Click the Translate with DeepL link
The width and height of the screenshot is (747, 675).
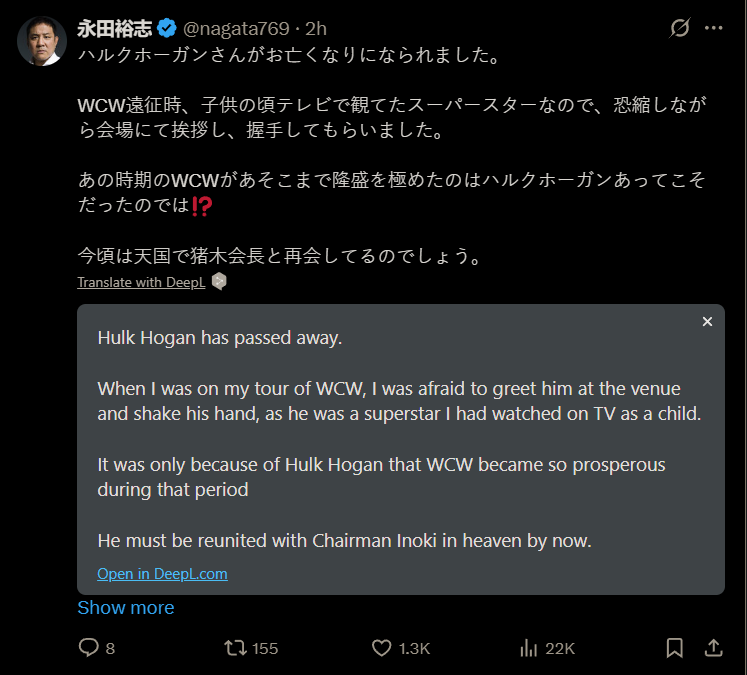coord(141,282)
